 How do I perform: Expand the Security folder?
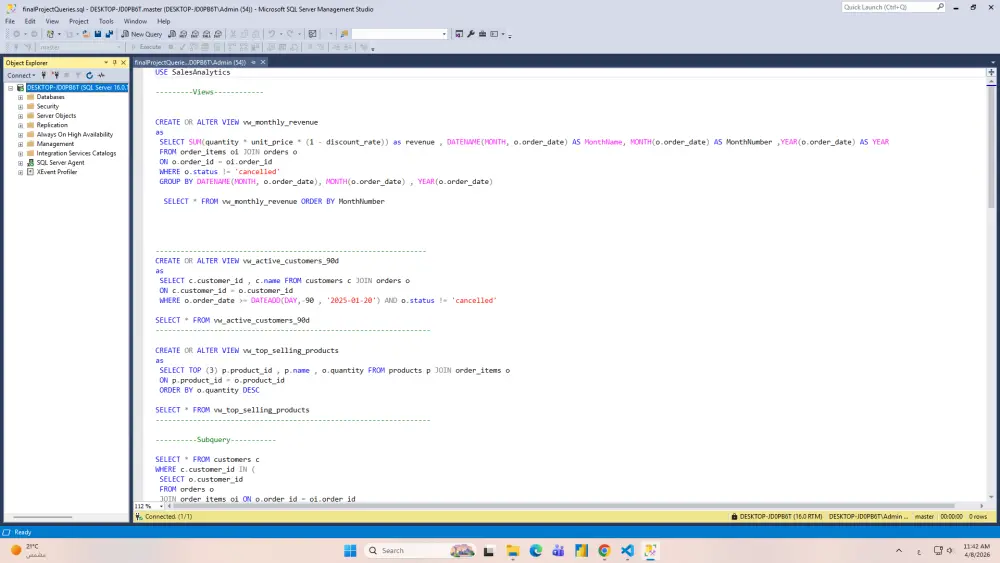pos(20,106)
